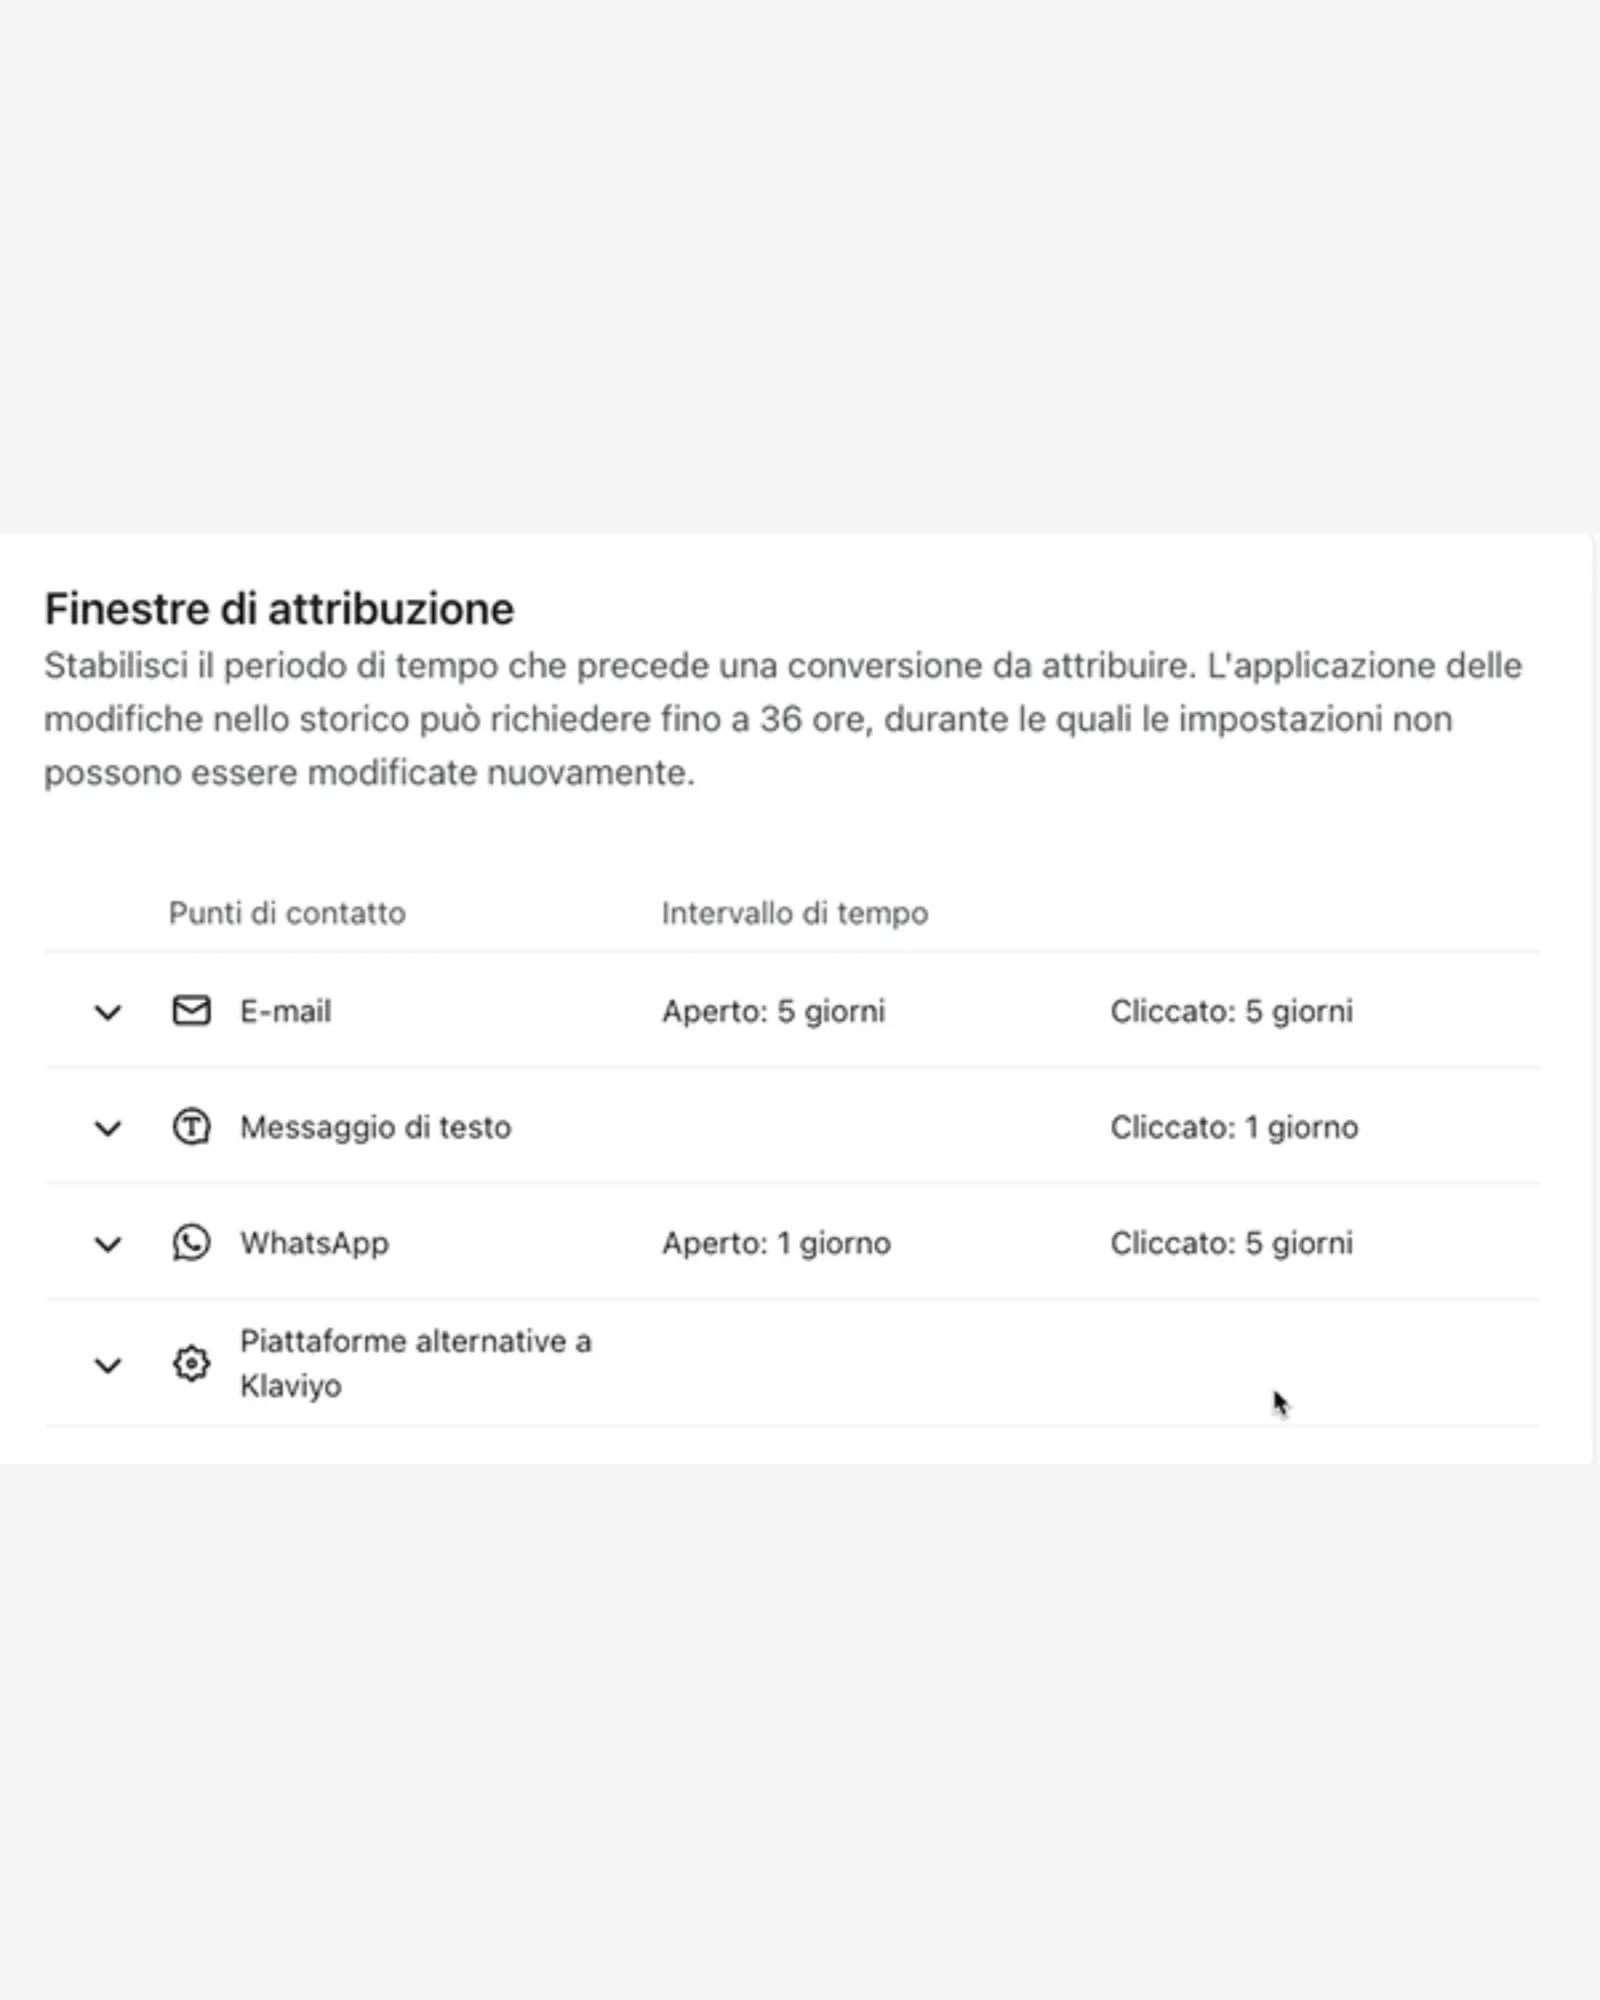
Task: Click the E-mail row label
Action: tap(285, 1011)
